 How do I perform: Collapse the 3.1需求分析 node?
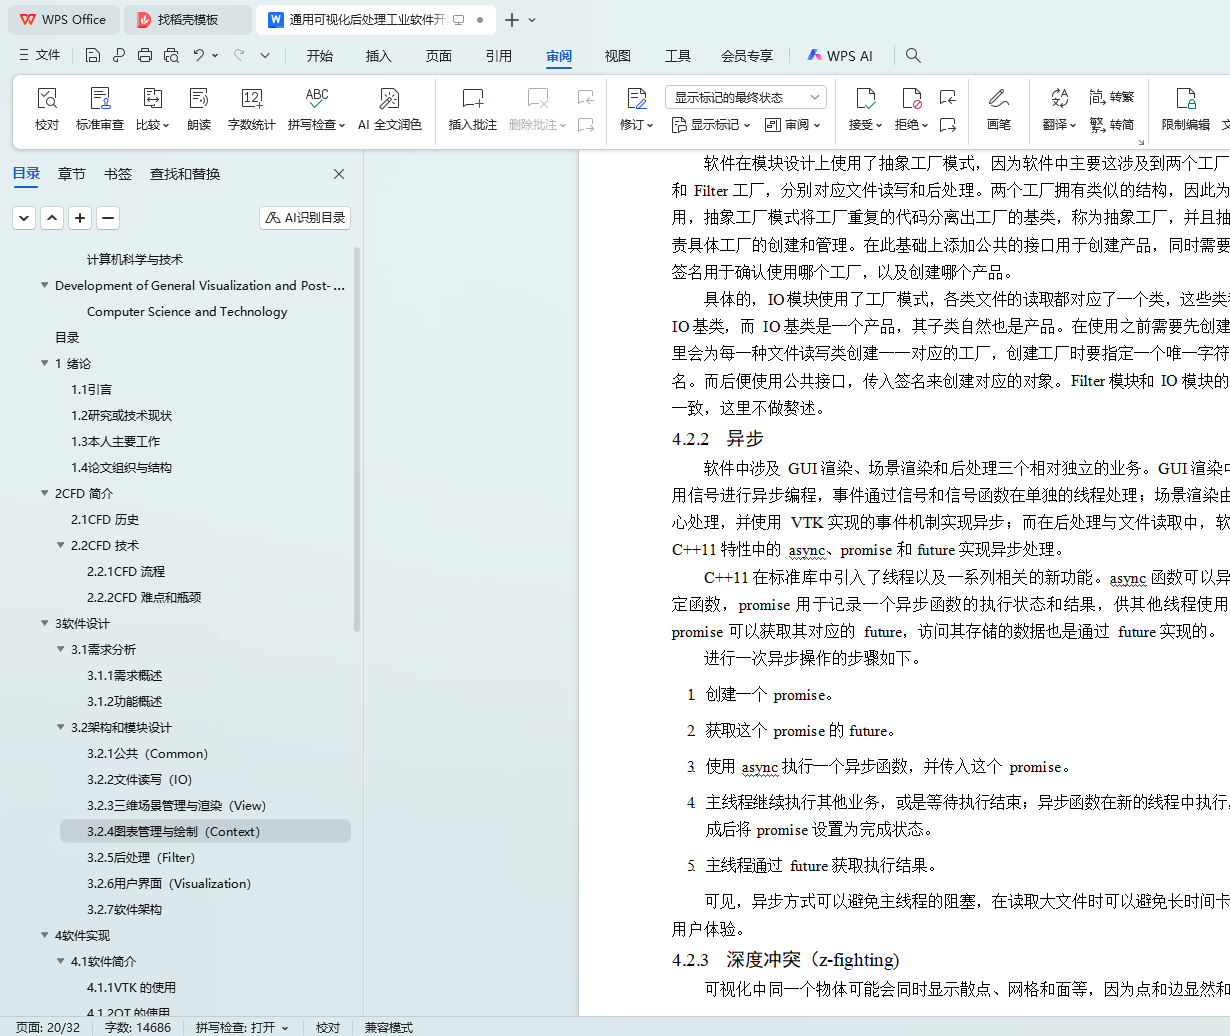(60, 649)
